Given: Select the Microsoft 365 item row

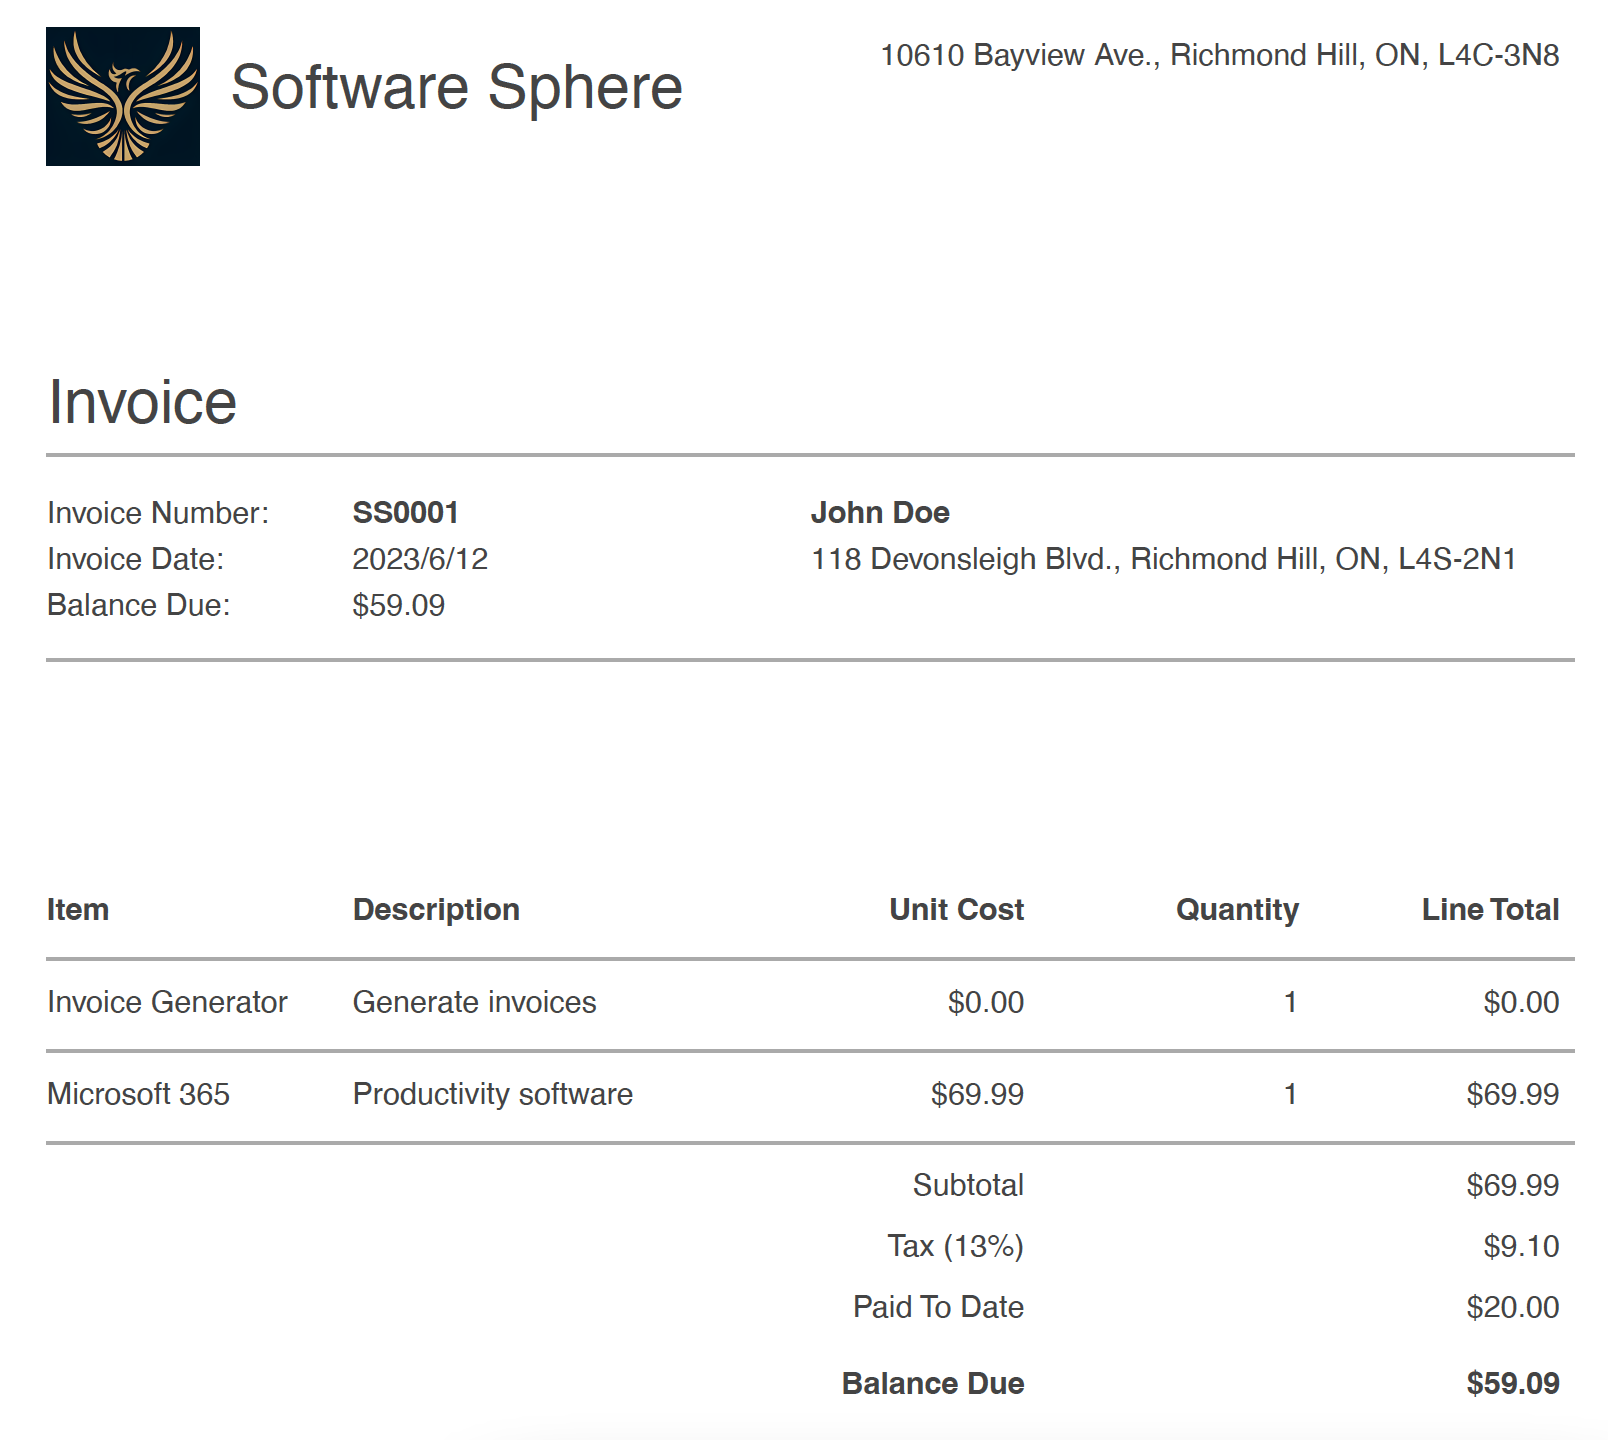Looking at the screenshot, I should pos(139,1094).
